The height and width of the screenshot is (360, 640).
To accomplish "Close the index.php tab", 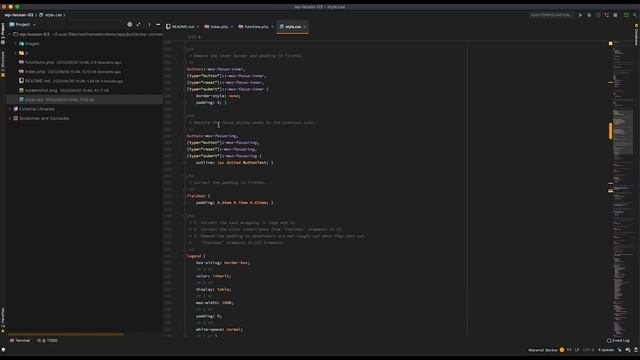I will point(232,27).
